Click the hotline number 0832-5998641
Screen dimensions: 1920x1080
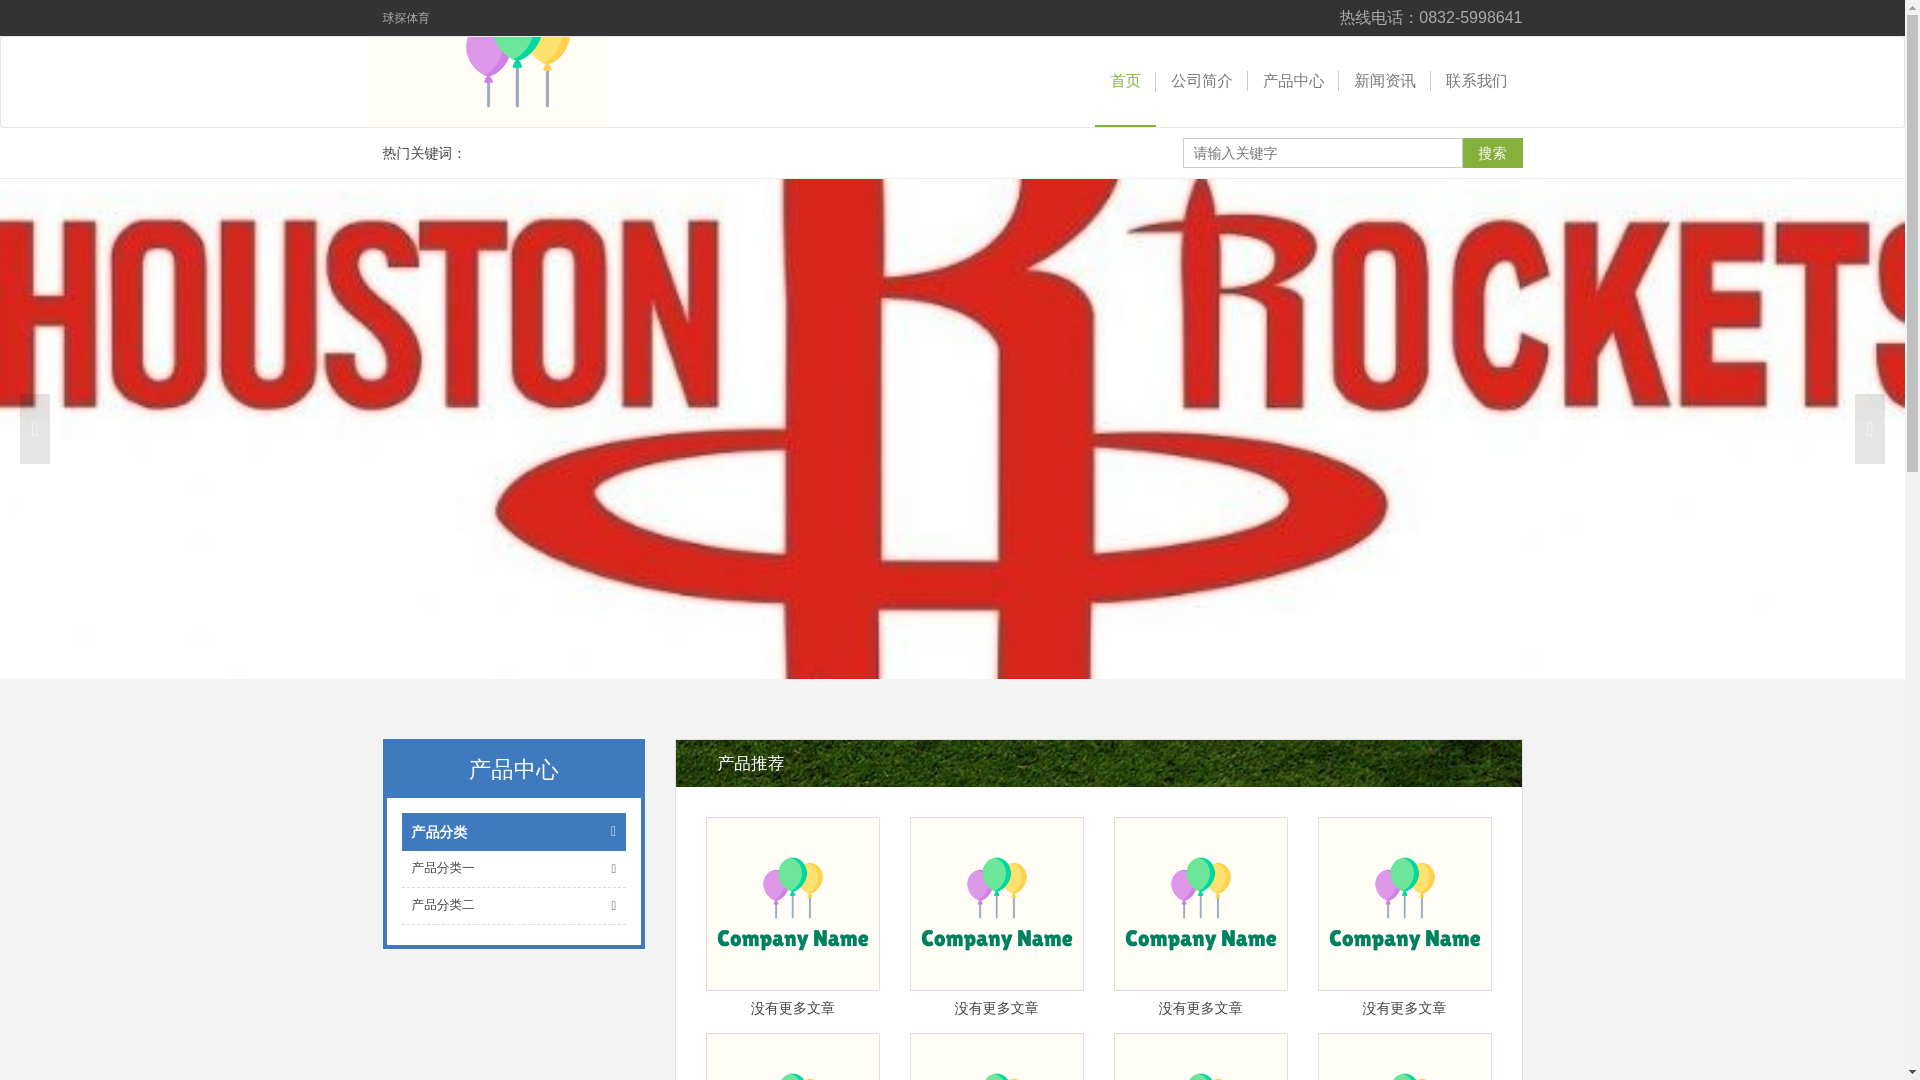pos(1470,18)
